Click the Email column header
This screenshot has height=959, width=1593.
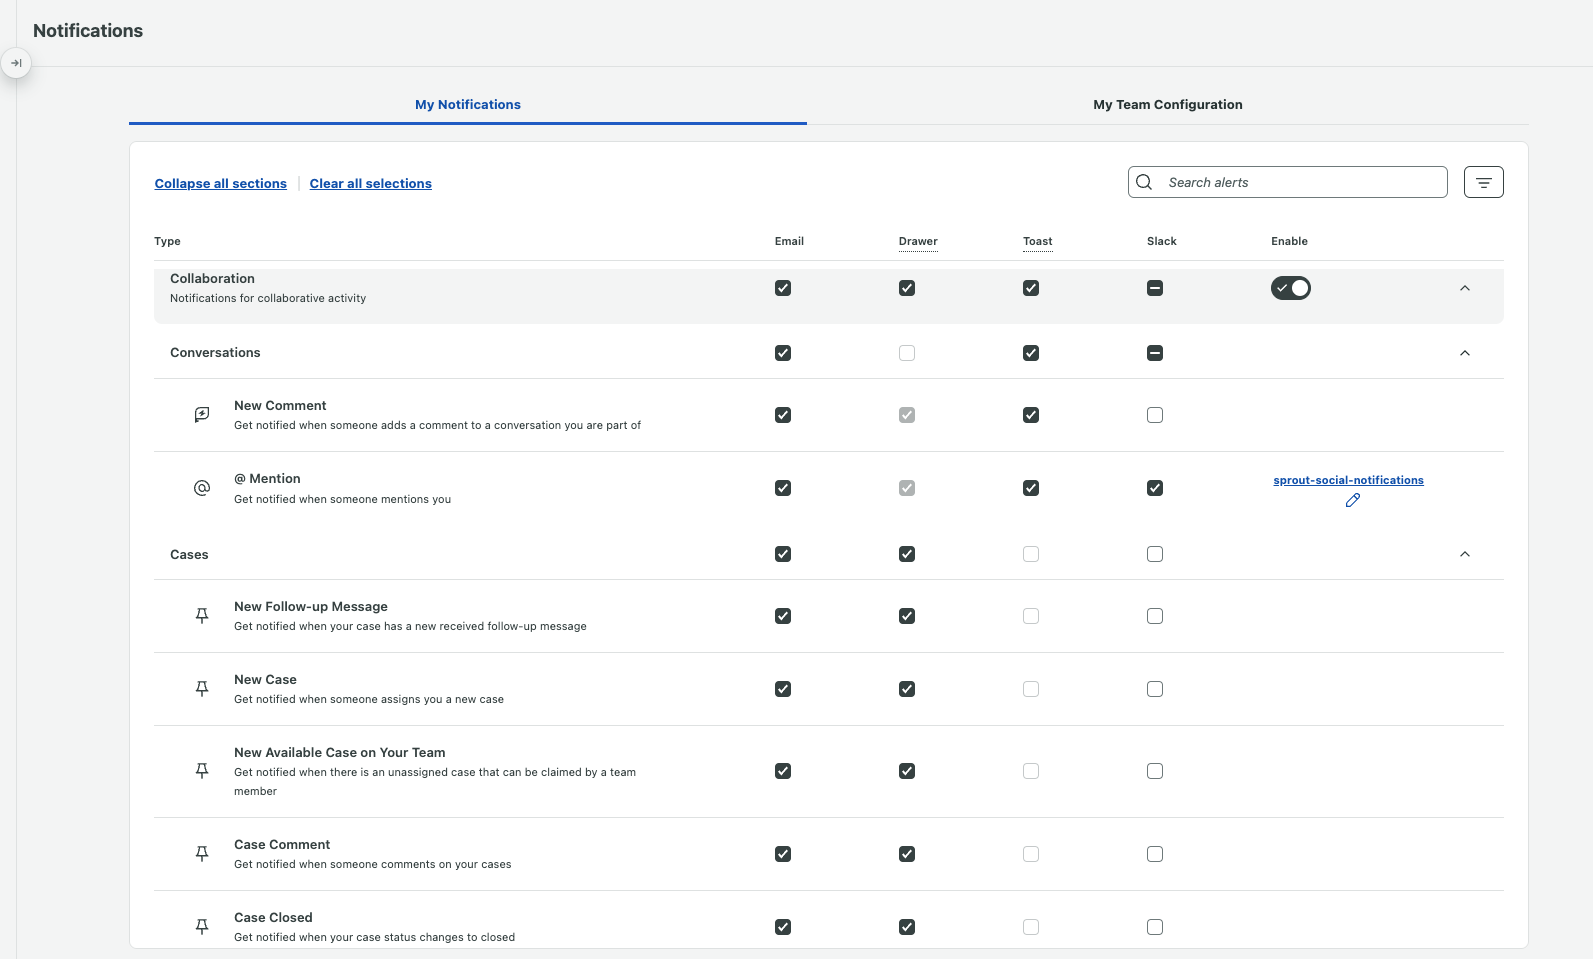(x=789, y=241)
